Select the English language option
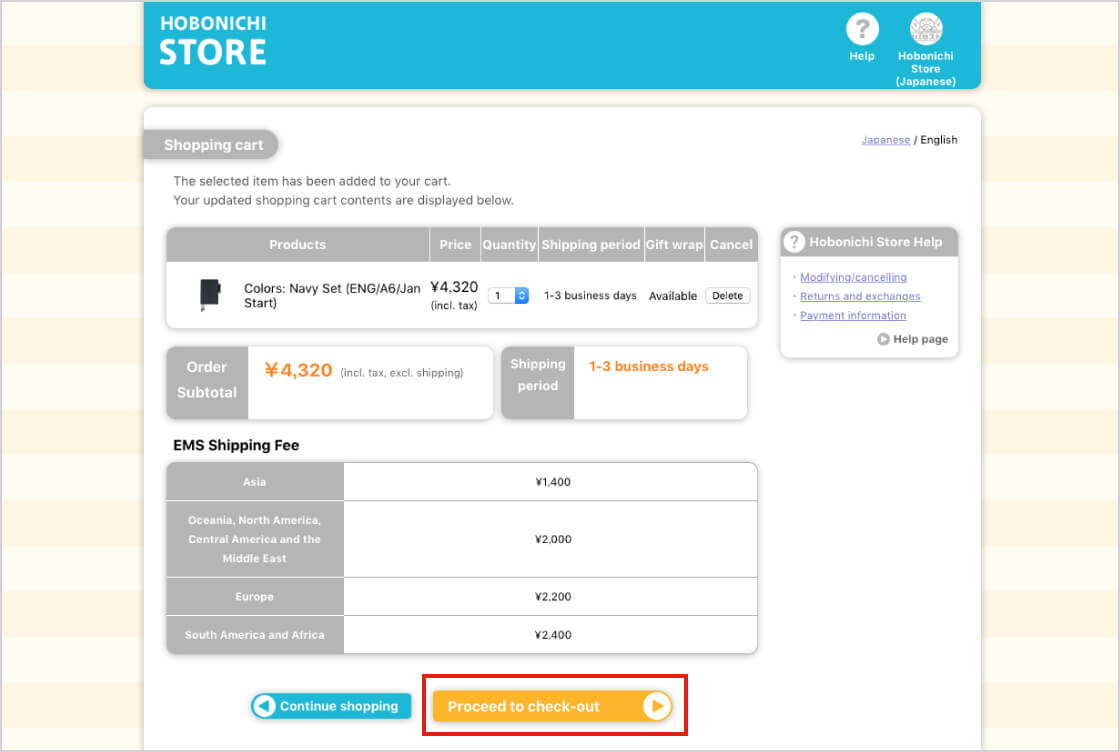The image size is (1120, 752). point(939,140)
